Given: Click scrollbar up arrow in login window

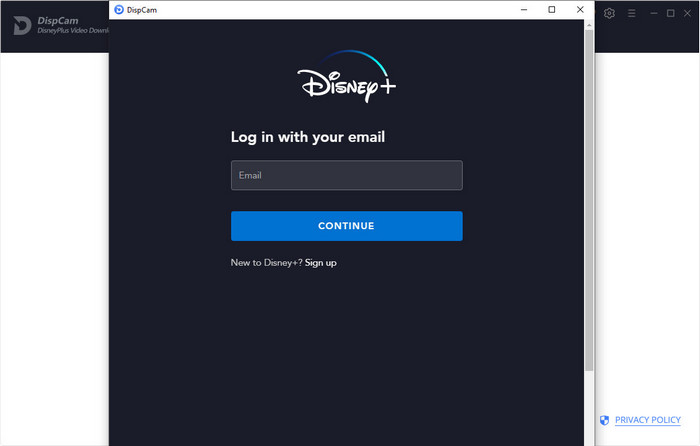Looking at the screenshot, I should point(589,25).
